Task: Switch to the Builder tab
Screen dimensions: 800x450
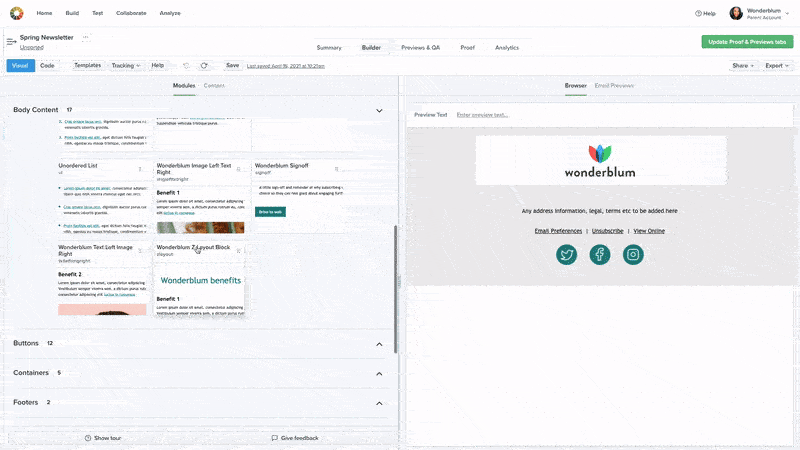Action: click(x=371, y=47)
